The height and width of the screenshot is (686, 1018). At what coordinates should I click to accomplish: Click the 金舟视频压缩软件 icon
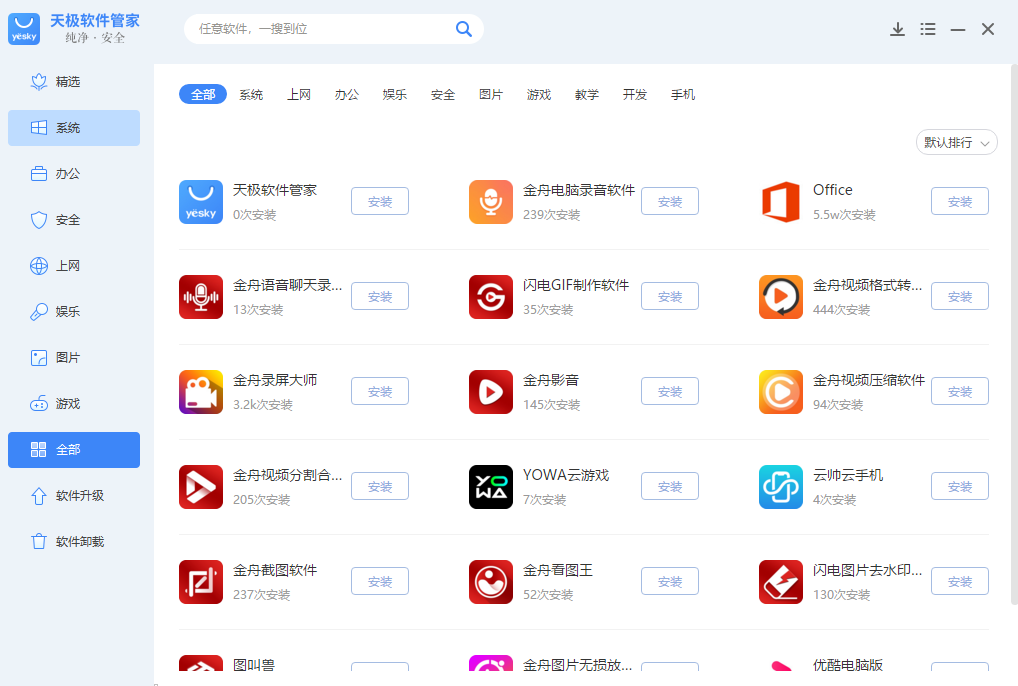tap(780, 392)
